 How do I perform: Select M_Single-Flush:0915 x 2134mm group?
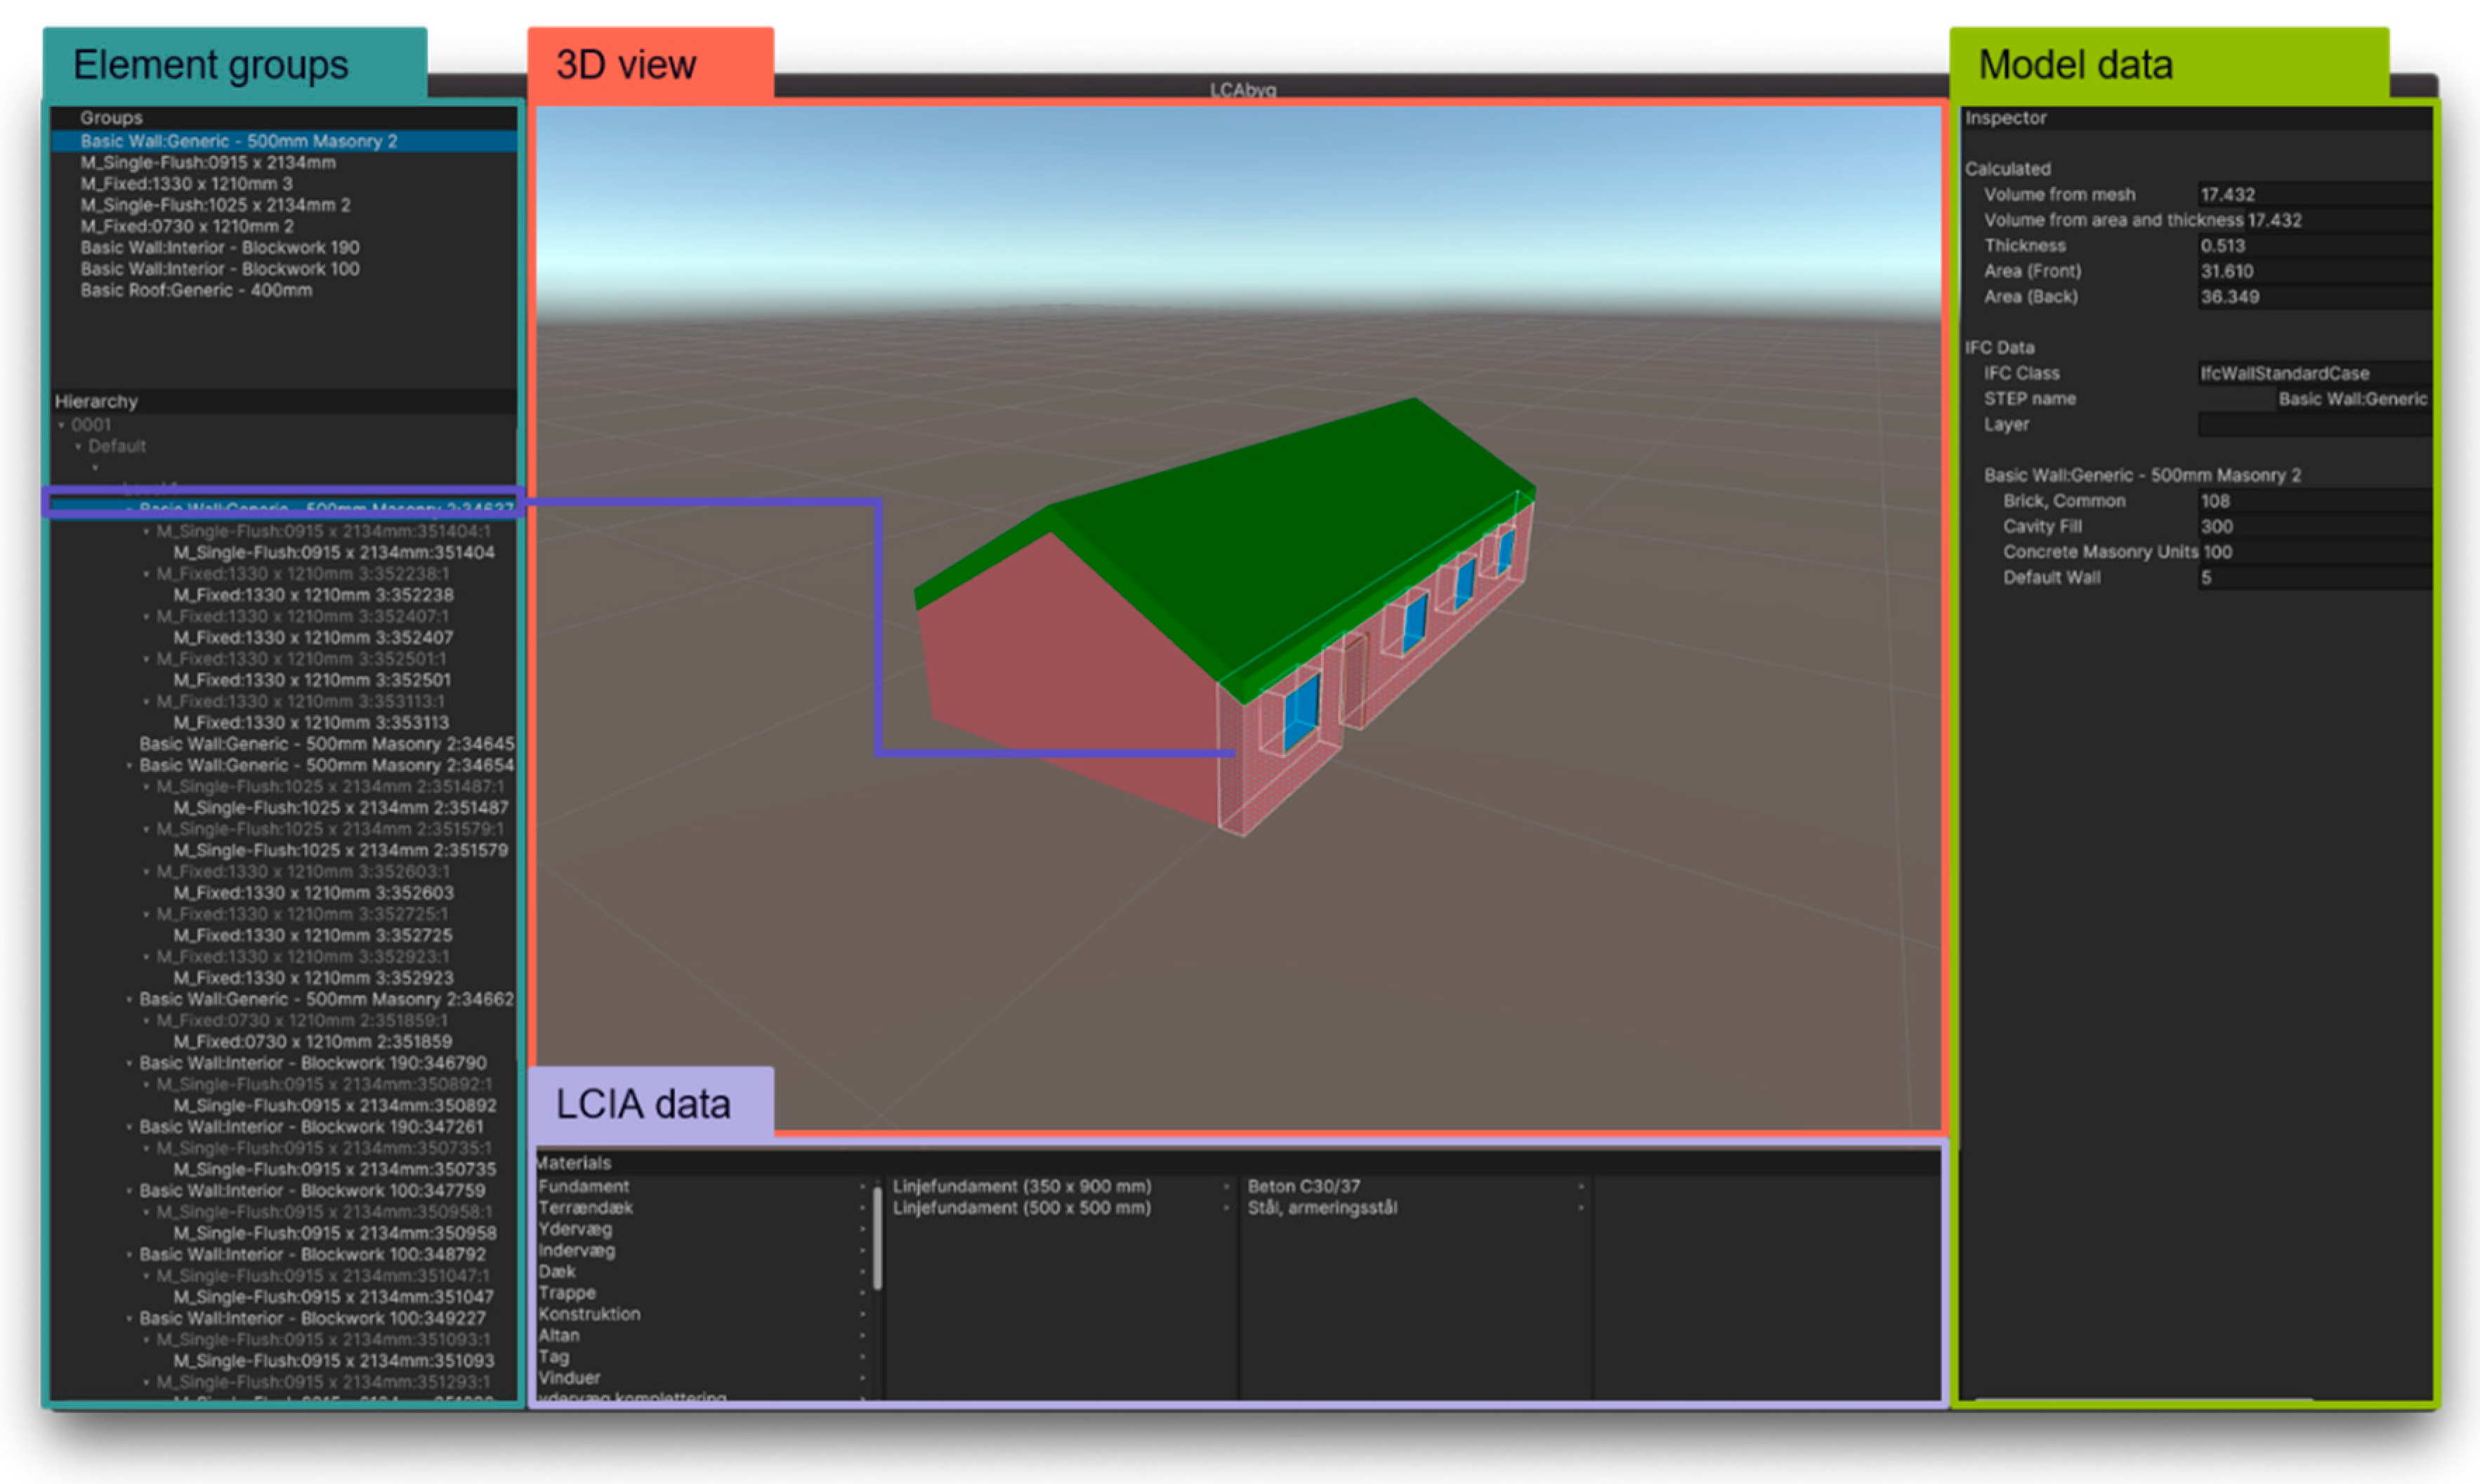(x=208, y=162)
